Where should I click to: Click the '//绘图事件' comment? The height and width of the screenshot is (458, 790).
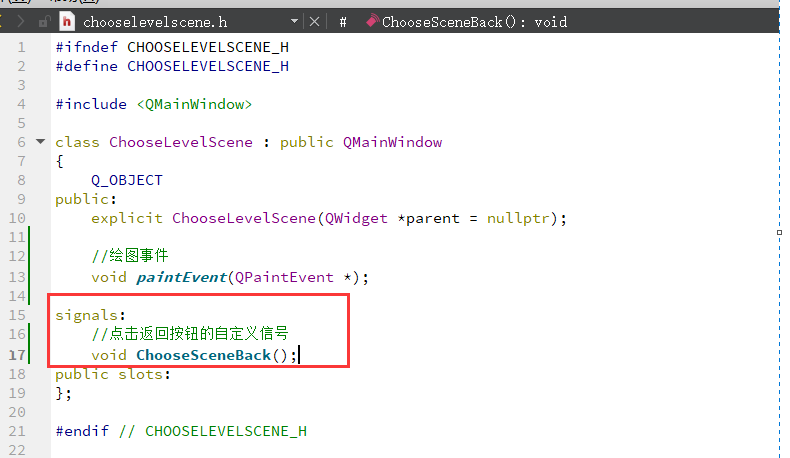click(x=130, y=256)
